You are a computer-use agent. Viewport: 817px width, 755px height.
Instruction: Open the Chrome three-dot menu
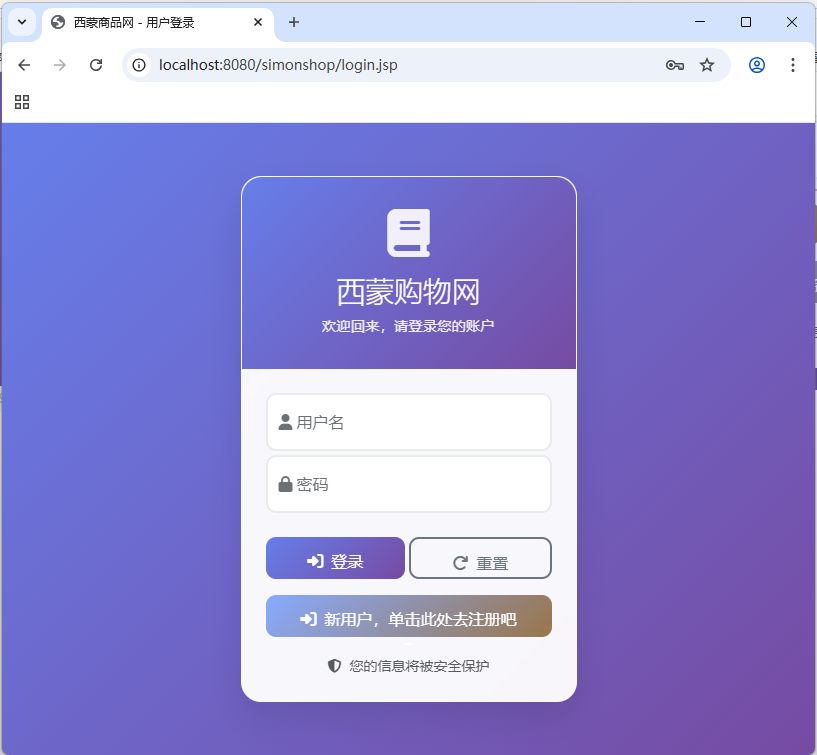tap(793, 65)
